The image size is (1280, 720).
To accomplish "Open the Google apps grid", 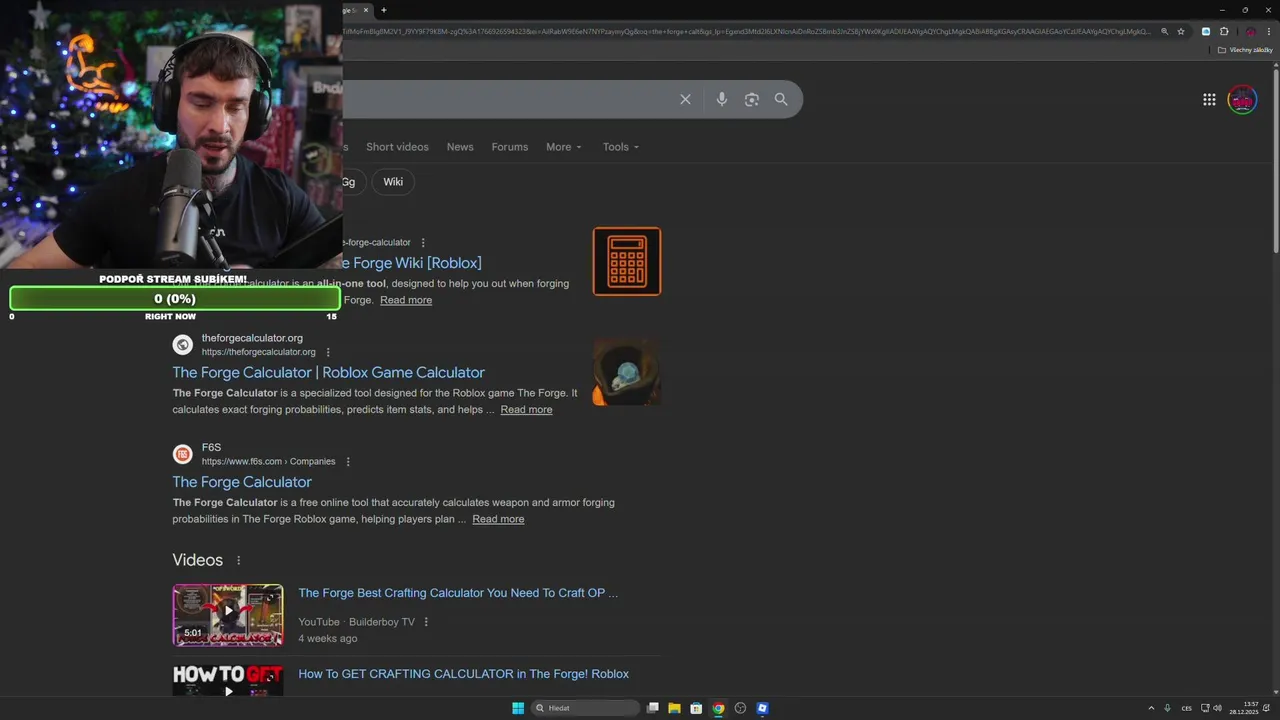I will pyautogui.click(x=1209, y=99).
